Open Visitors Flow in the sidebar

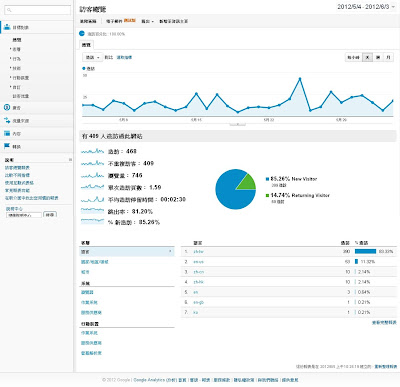[21, 96]
